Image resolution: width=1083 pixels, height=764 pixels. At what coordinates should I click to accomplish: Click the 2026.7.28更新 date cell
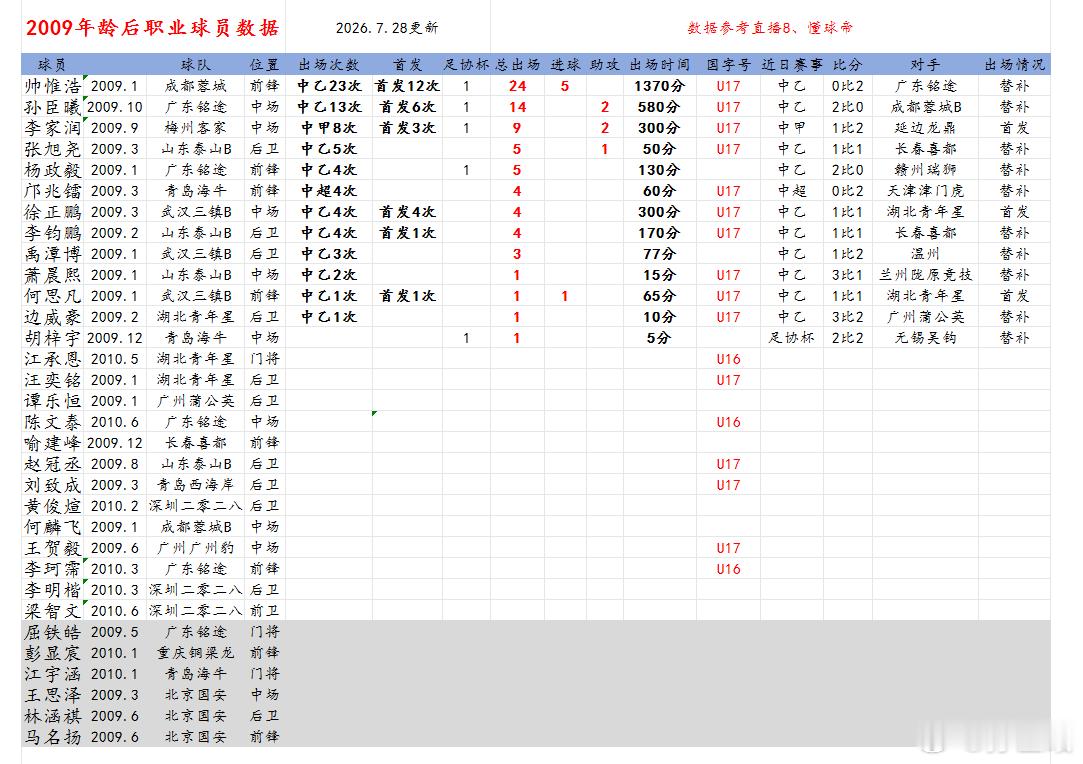387,28
